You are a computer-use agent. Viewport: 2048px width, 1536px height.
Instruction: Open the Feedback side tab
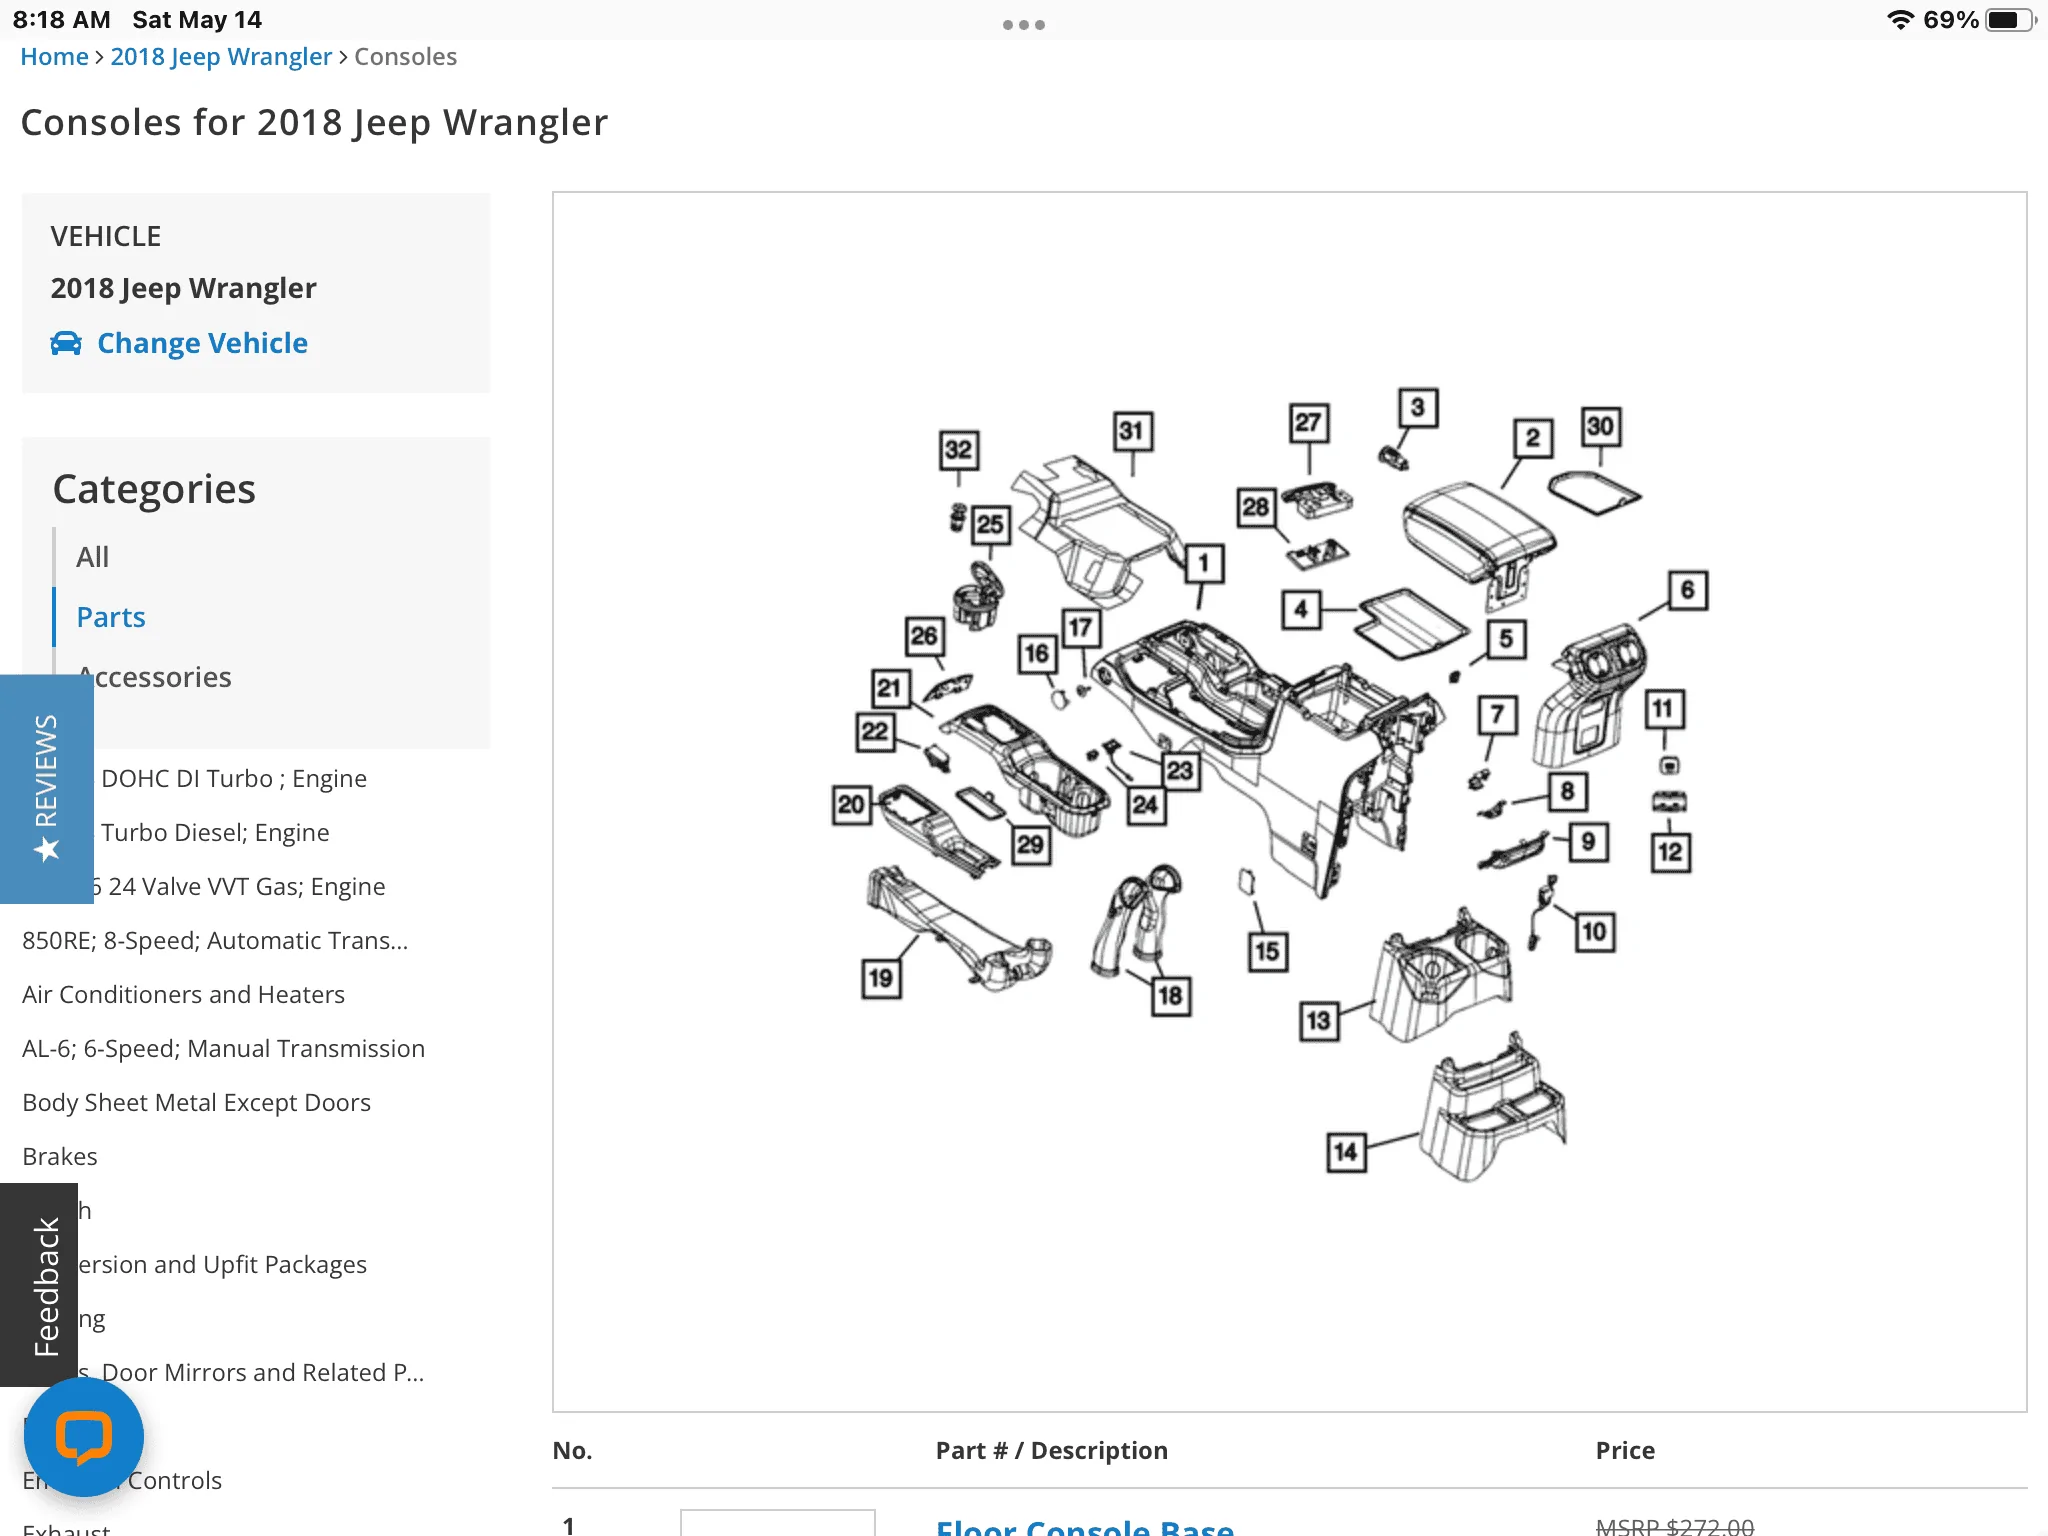click(39, 1285)
